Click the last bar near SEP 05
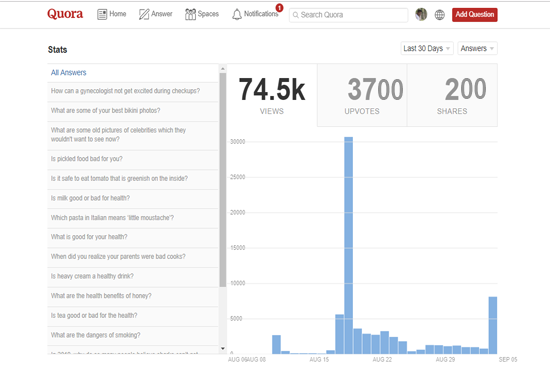The image size is (550, 370). coord(493,325)
